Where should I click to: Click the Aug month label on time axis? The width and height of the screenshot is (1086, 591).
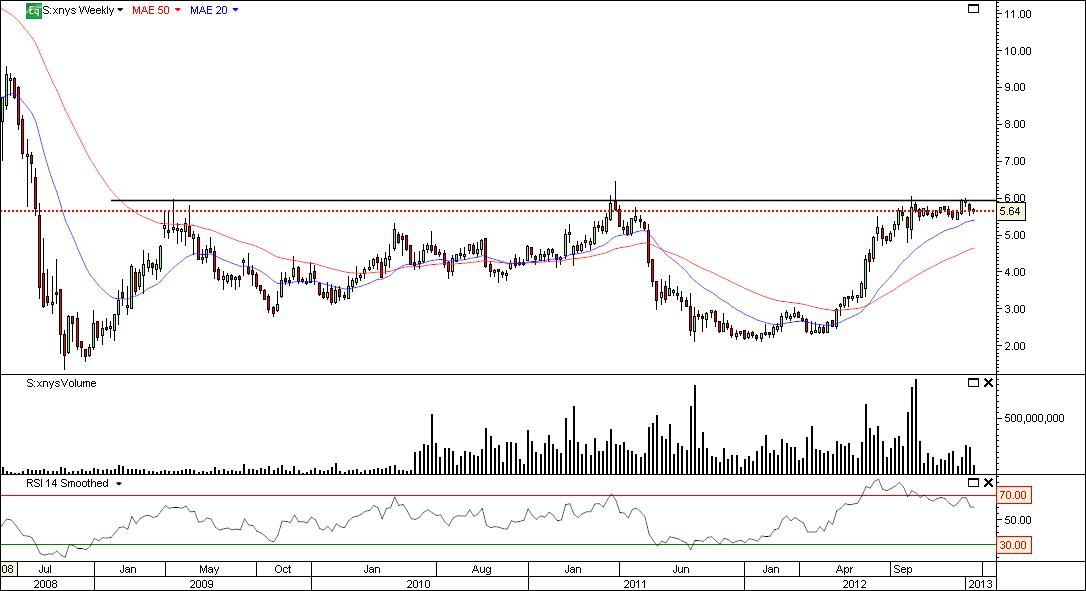point(481,570)
